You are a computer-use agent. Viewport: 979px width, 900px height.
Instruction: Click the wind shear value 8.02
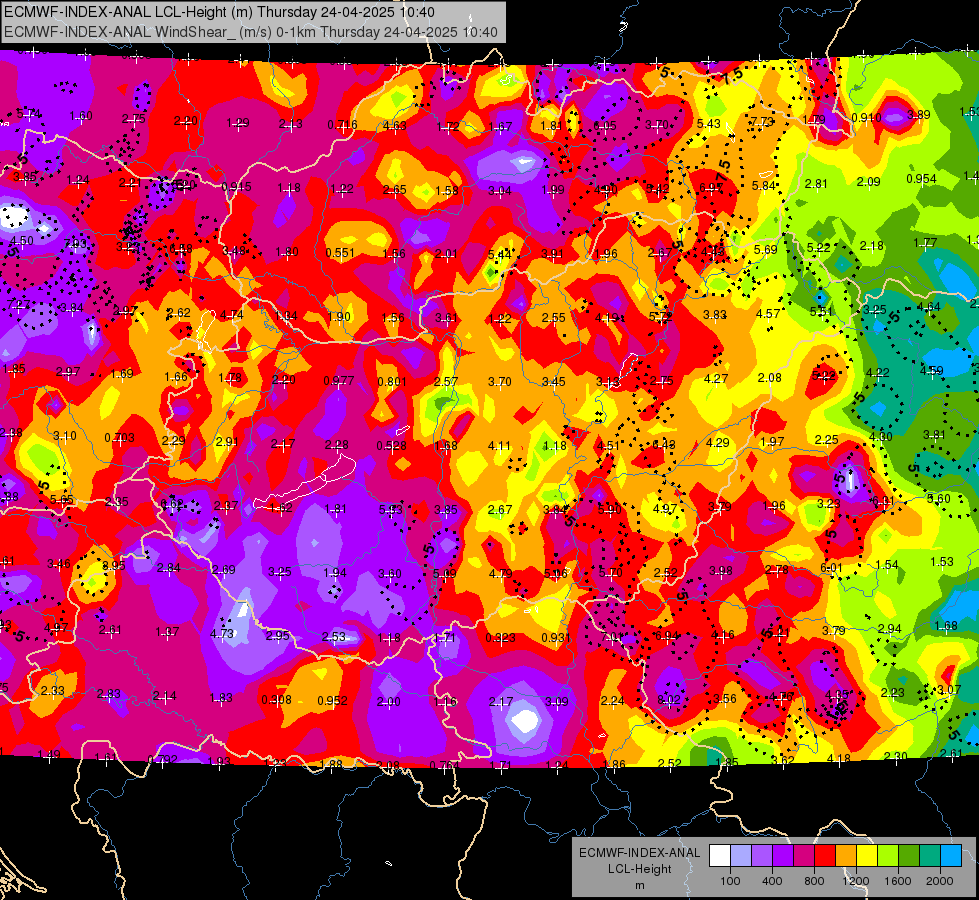point(669,700)
